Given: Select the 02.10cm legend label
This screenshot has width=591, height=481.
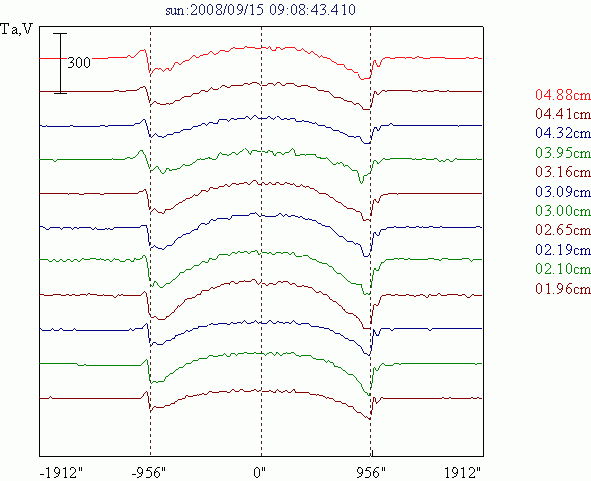Looking at the screenshot, I should 563,269.
